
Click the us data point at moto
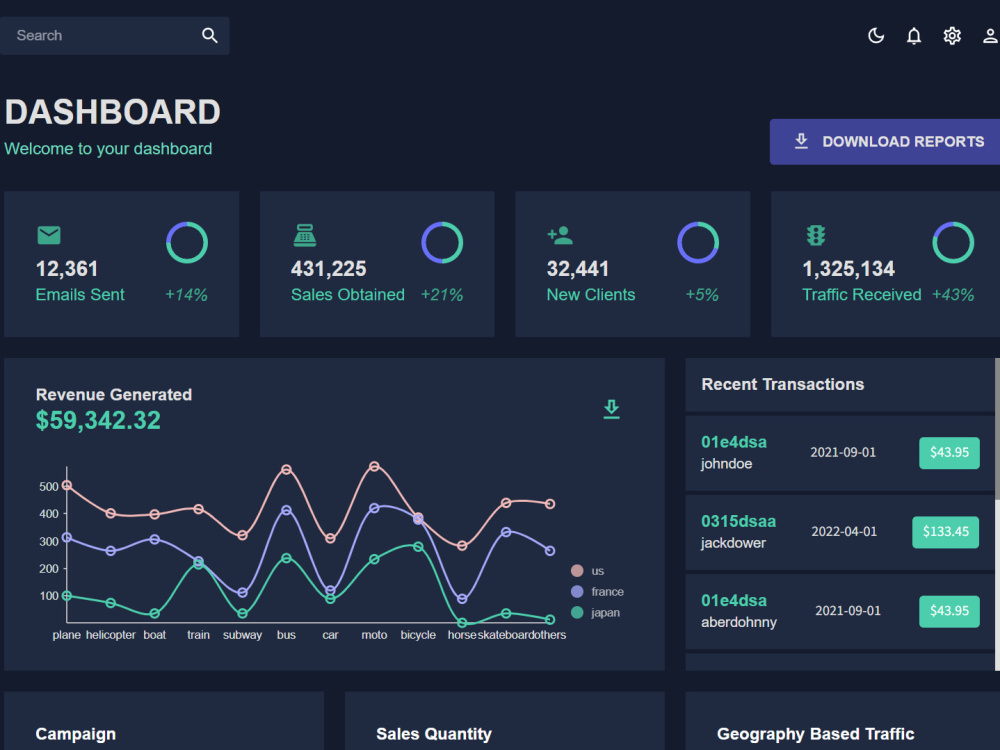pyautogui.click(x=374, y=466)
